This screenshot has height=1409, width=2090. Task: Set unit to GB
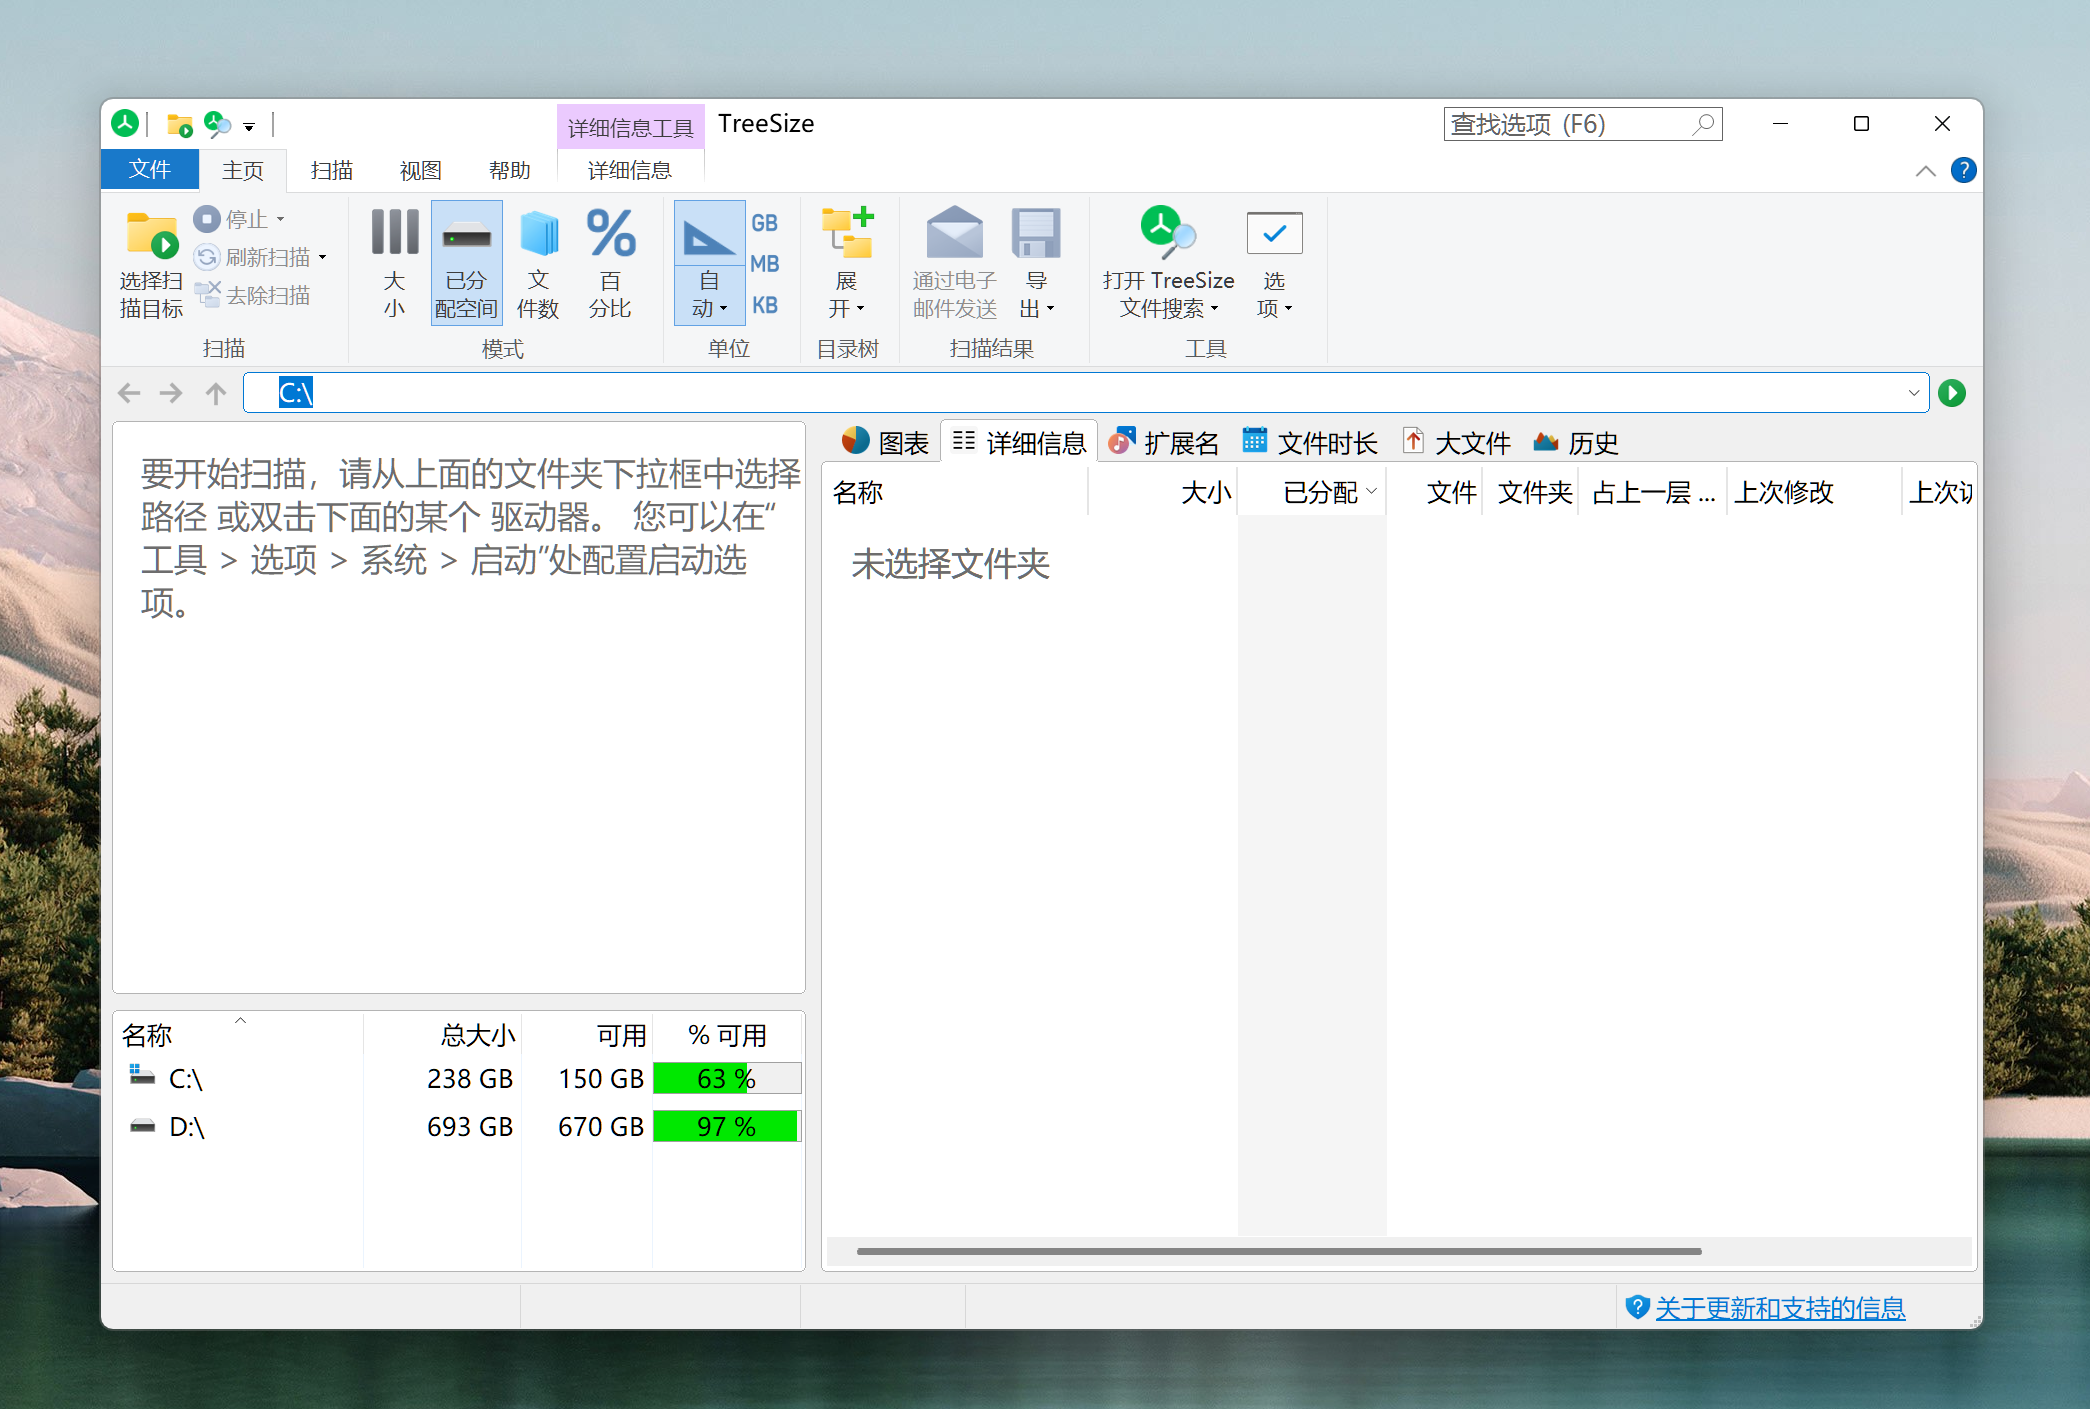(765, 223)
